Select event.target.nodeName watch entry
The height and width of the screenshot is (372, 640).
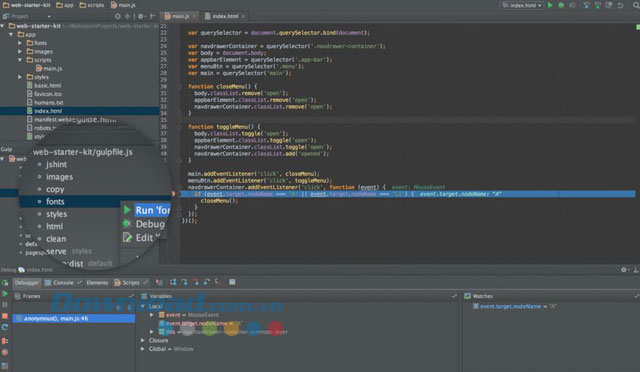[515, 306]
